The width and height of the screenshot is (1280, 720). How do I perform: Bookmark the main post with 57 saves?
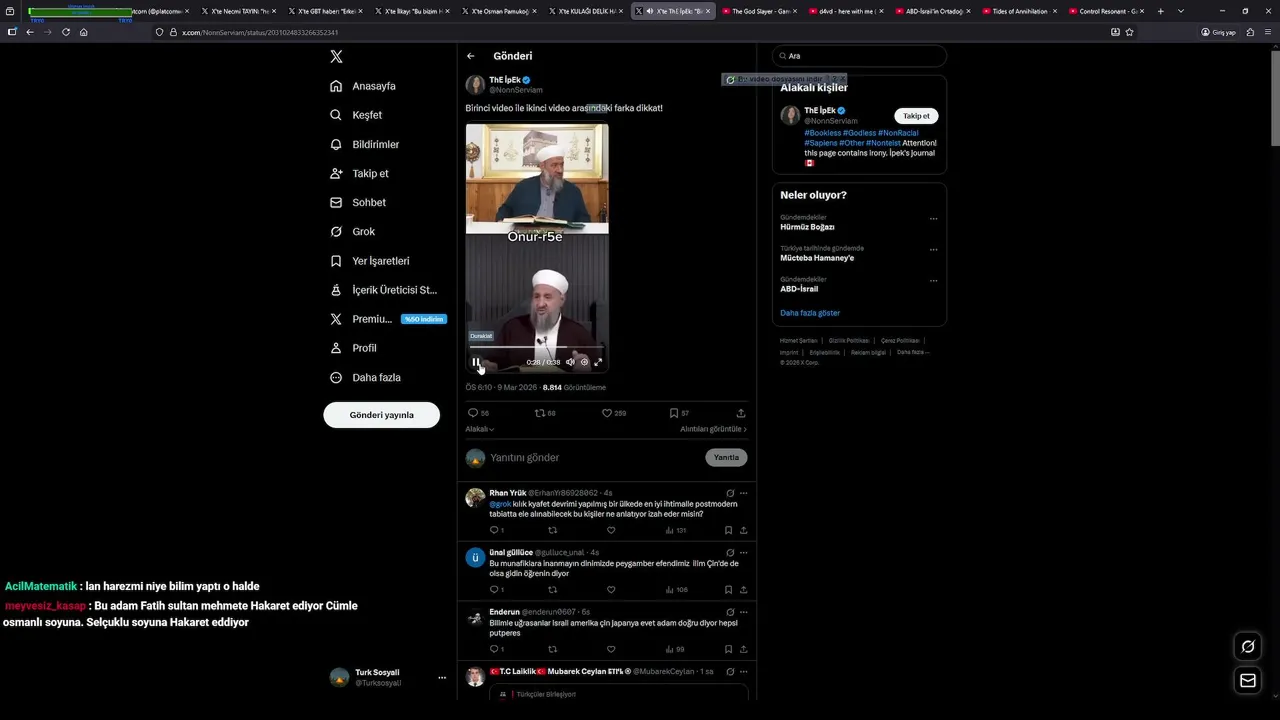679,413
